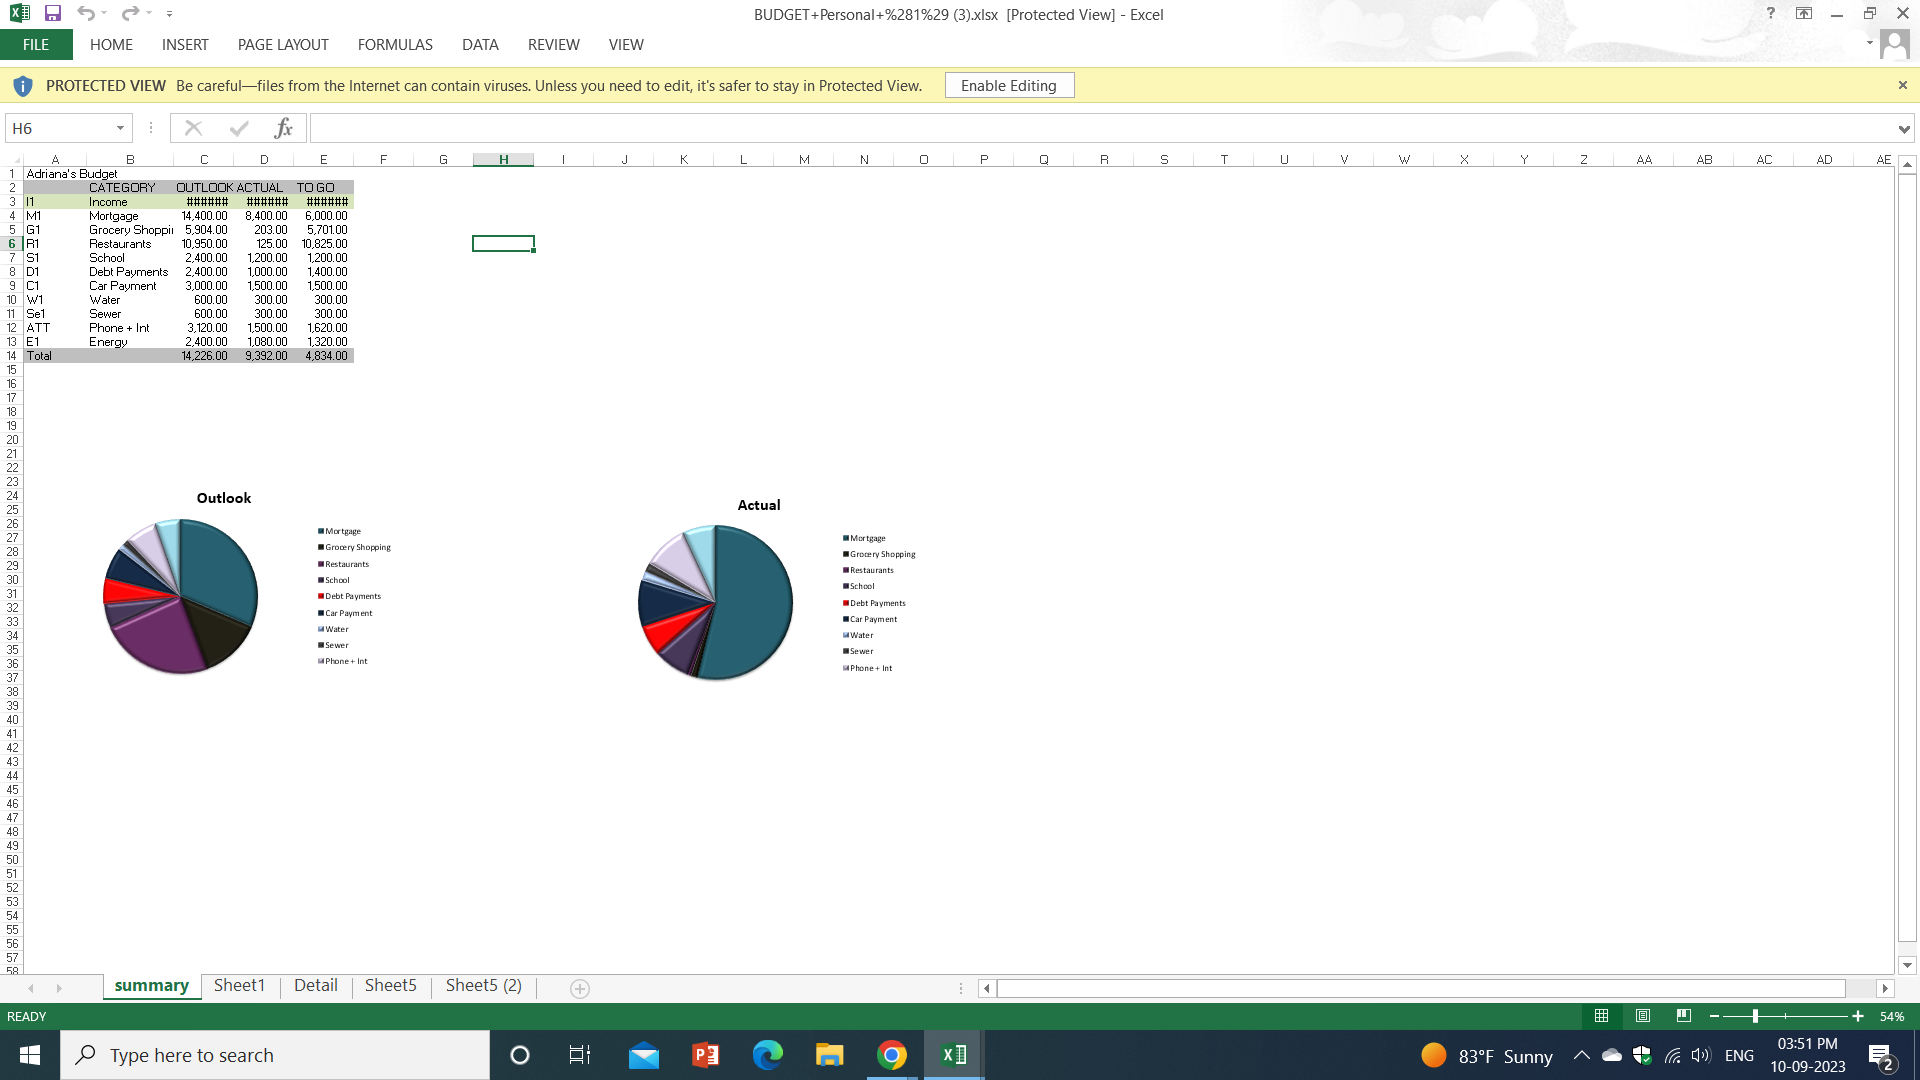The image size is (1920, 1080).
Task: Click the zoom slider handle
Action: (x=1755, y=1016)
